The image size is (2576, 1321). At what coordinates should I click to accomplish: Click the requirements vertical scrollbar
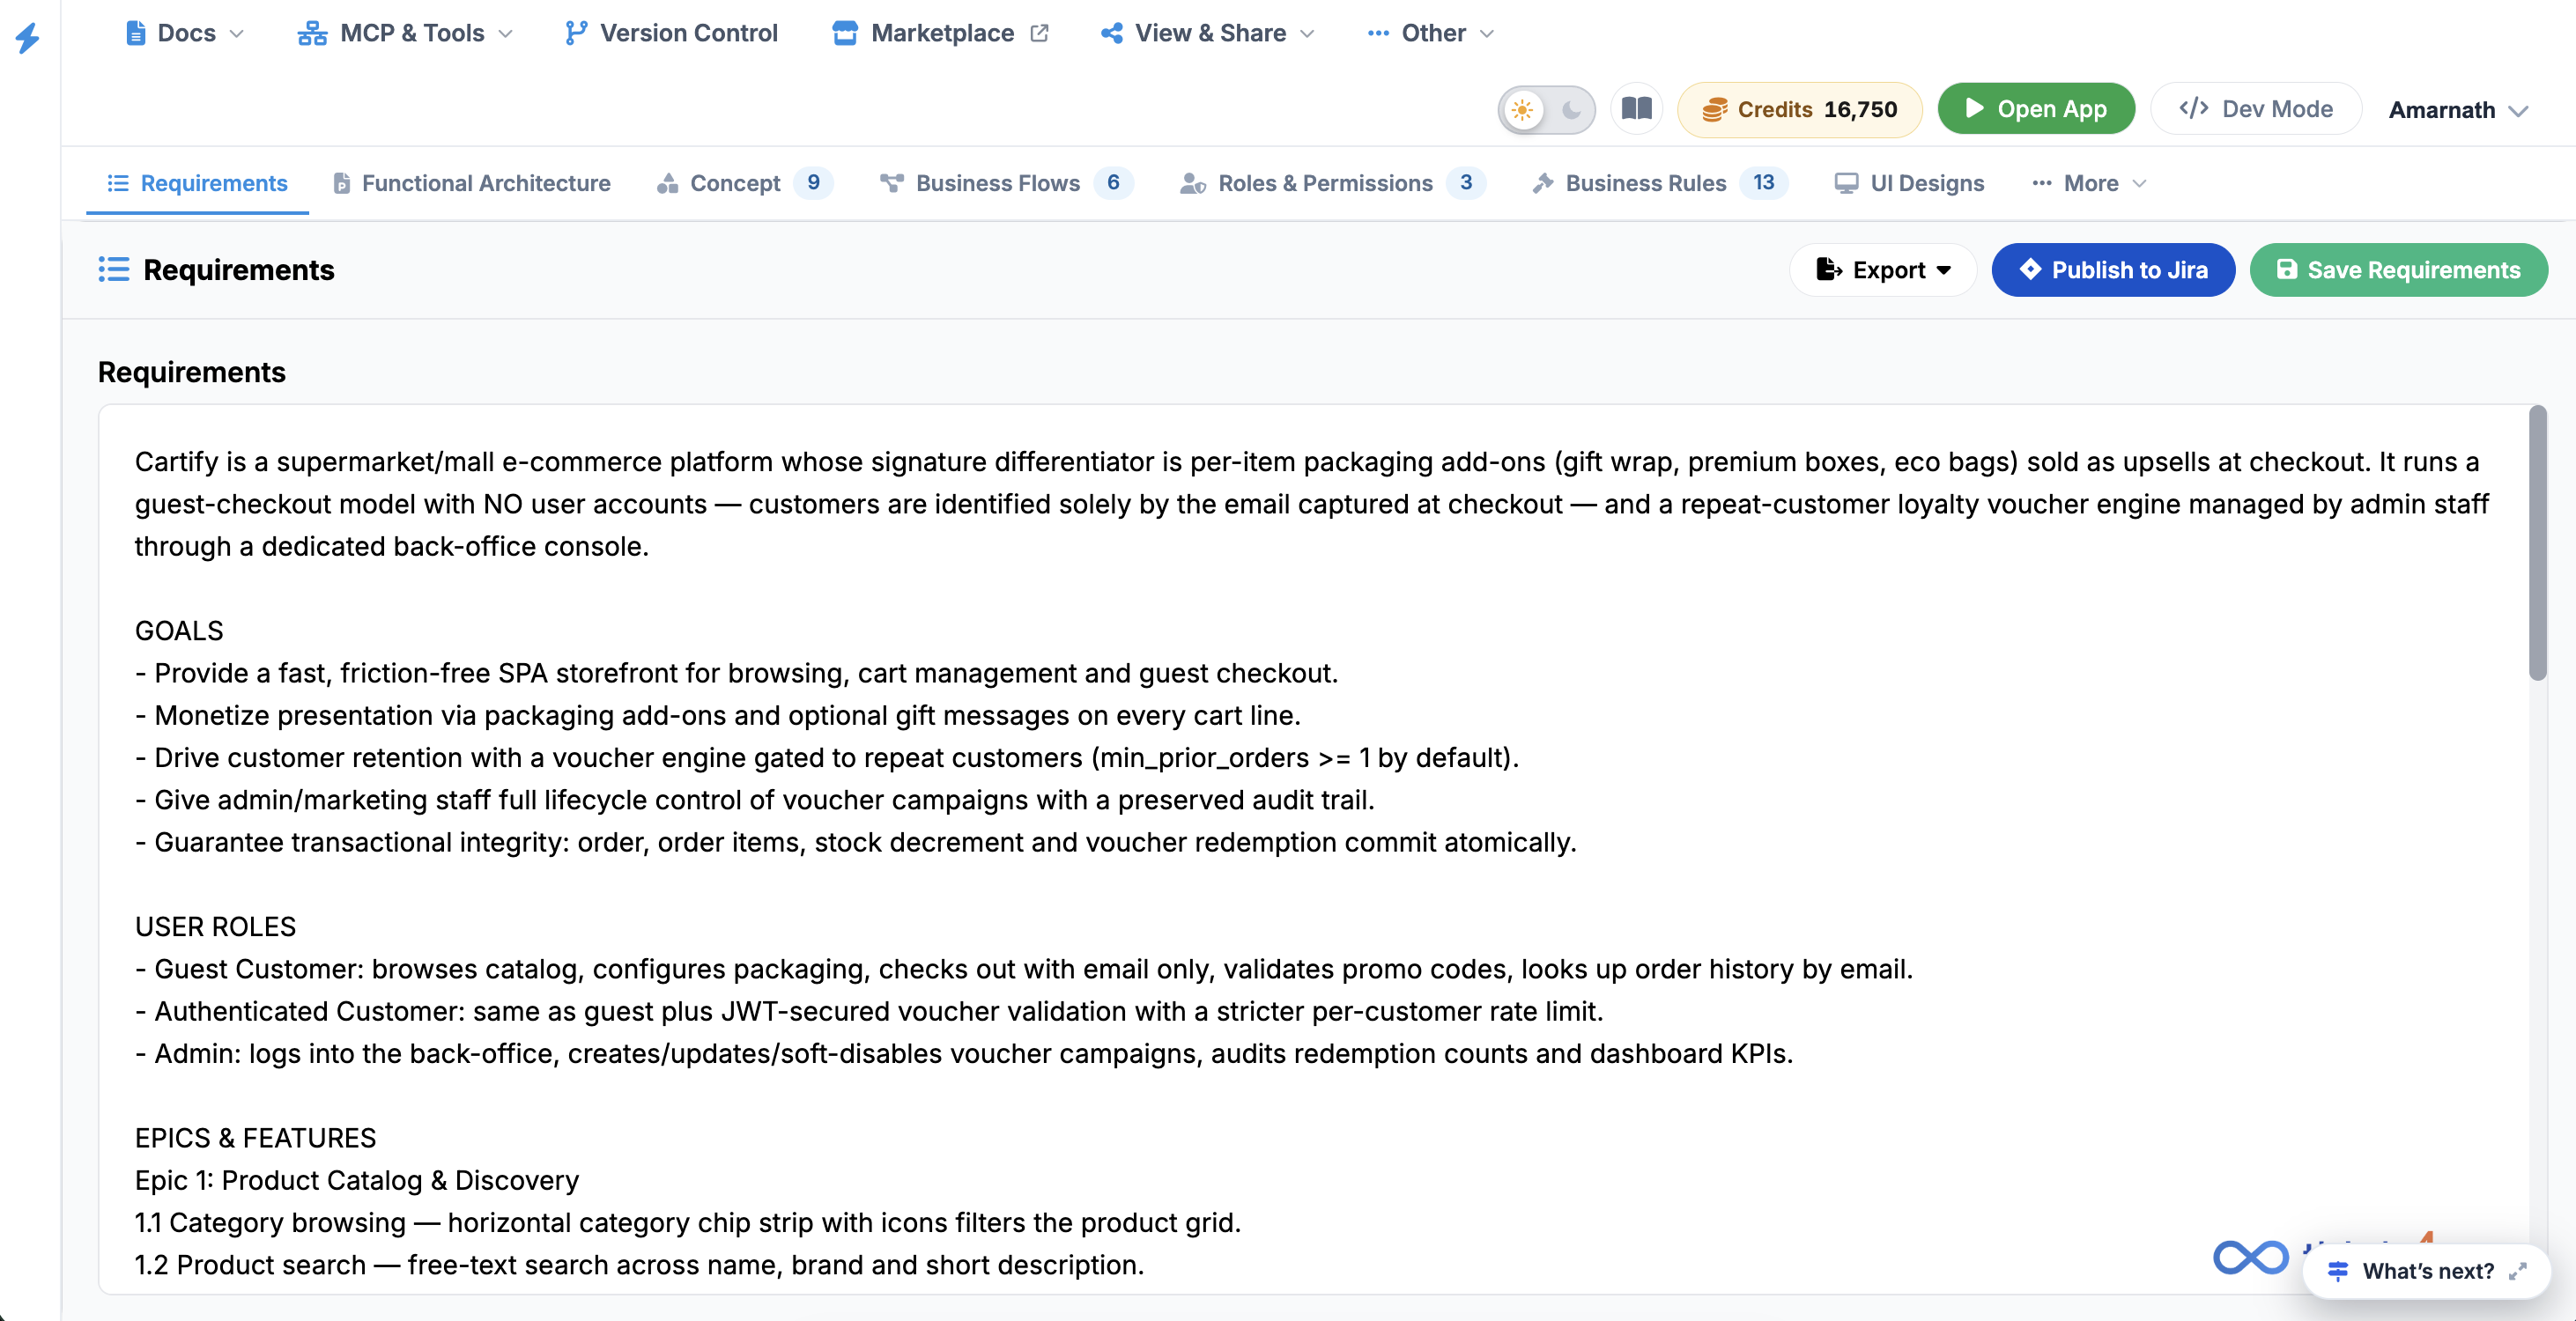click(x=2538, y=544)
